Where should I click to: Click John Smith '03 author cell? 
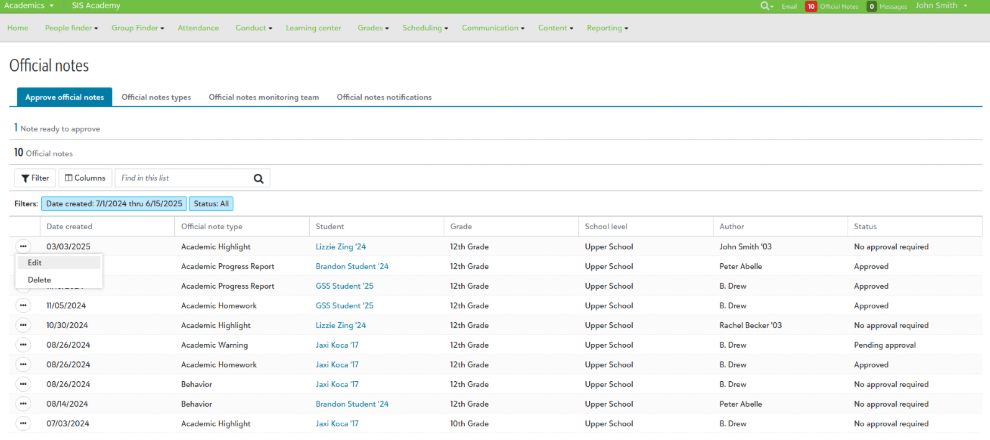[746, 246]
